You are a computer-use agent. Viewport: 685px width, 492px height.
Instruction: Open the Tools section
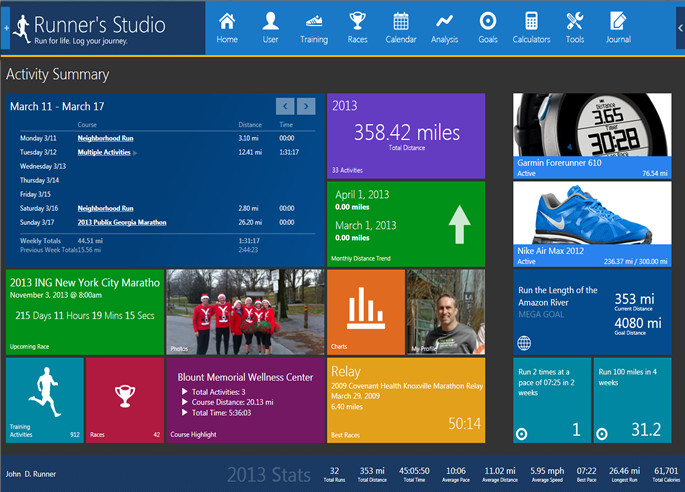click(x=574, y=28)
